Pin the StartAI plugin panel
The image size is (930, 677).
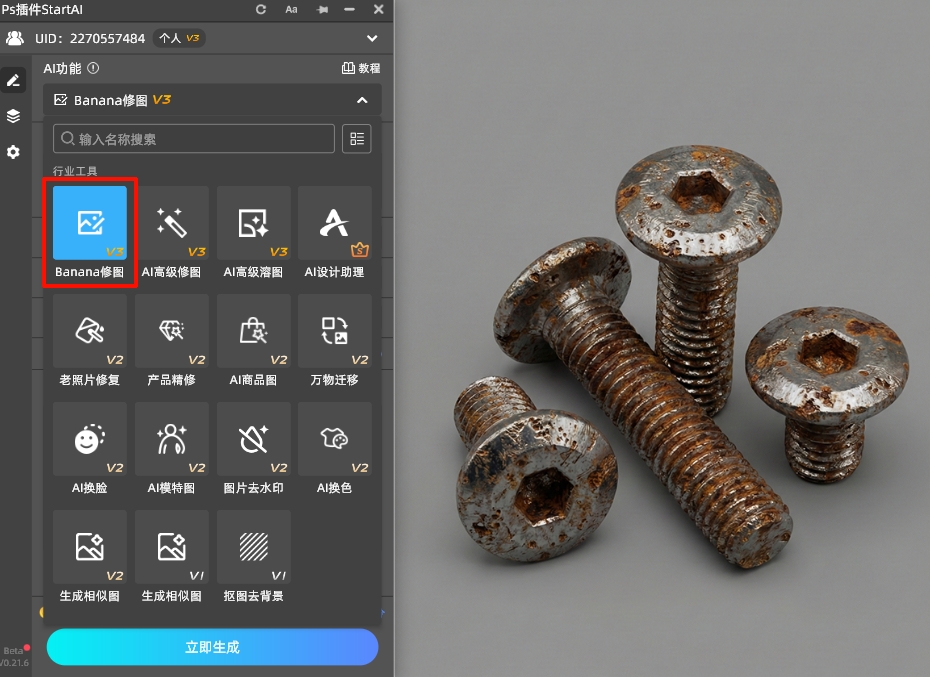[x=322, y=9]
